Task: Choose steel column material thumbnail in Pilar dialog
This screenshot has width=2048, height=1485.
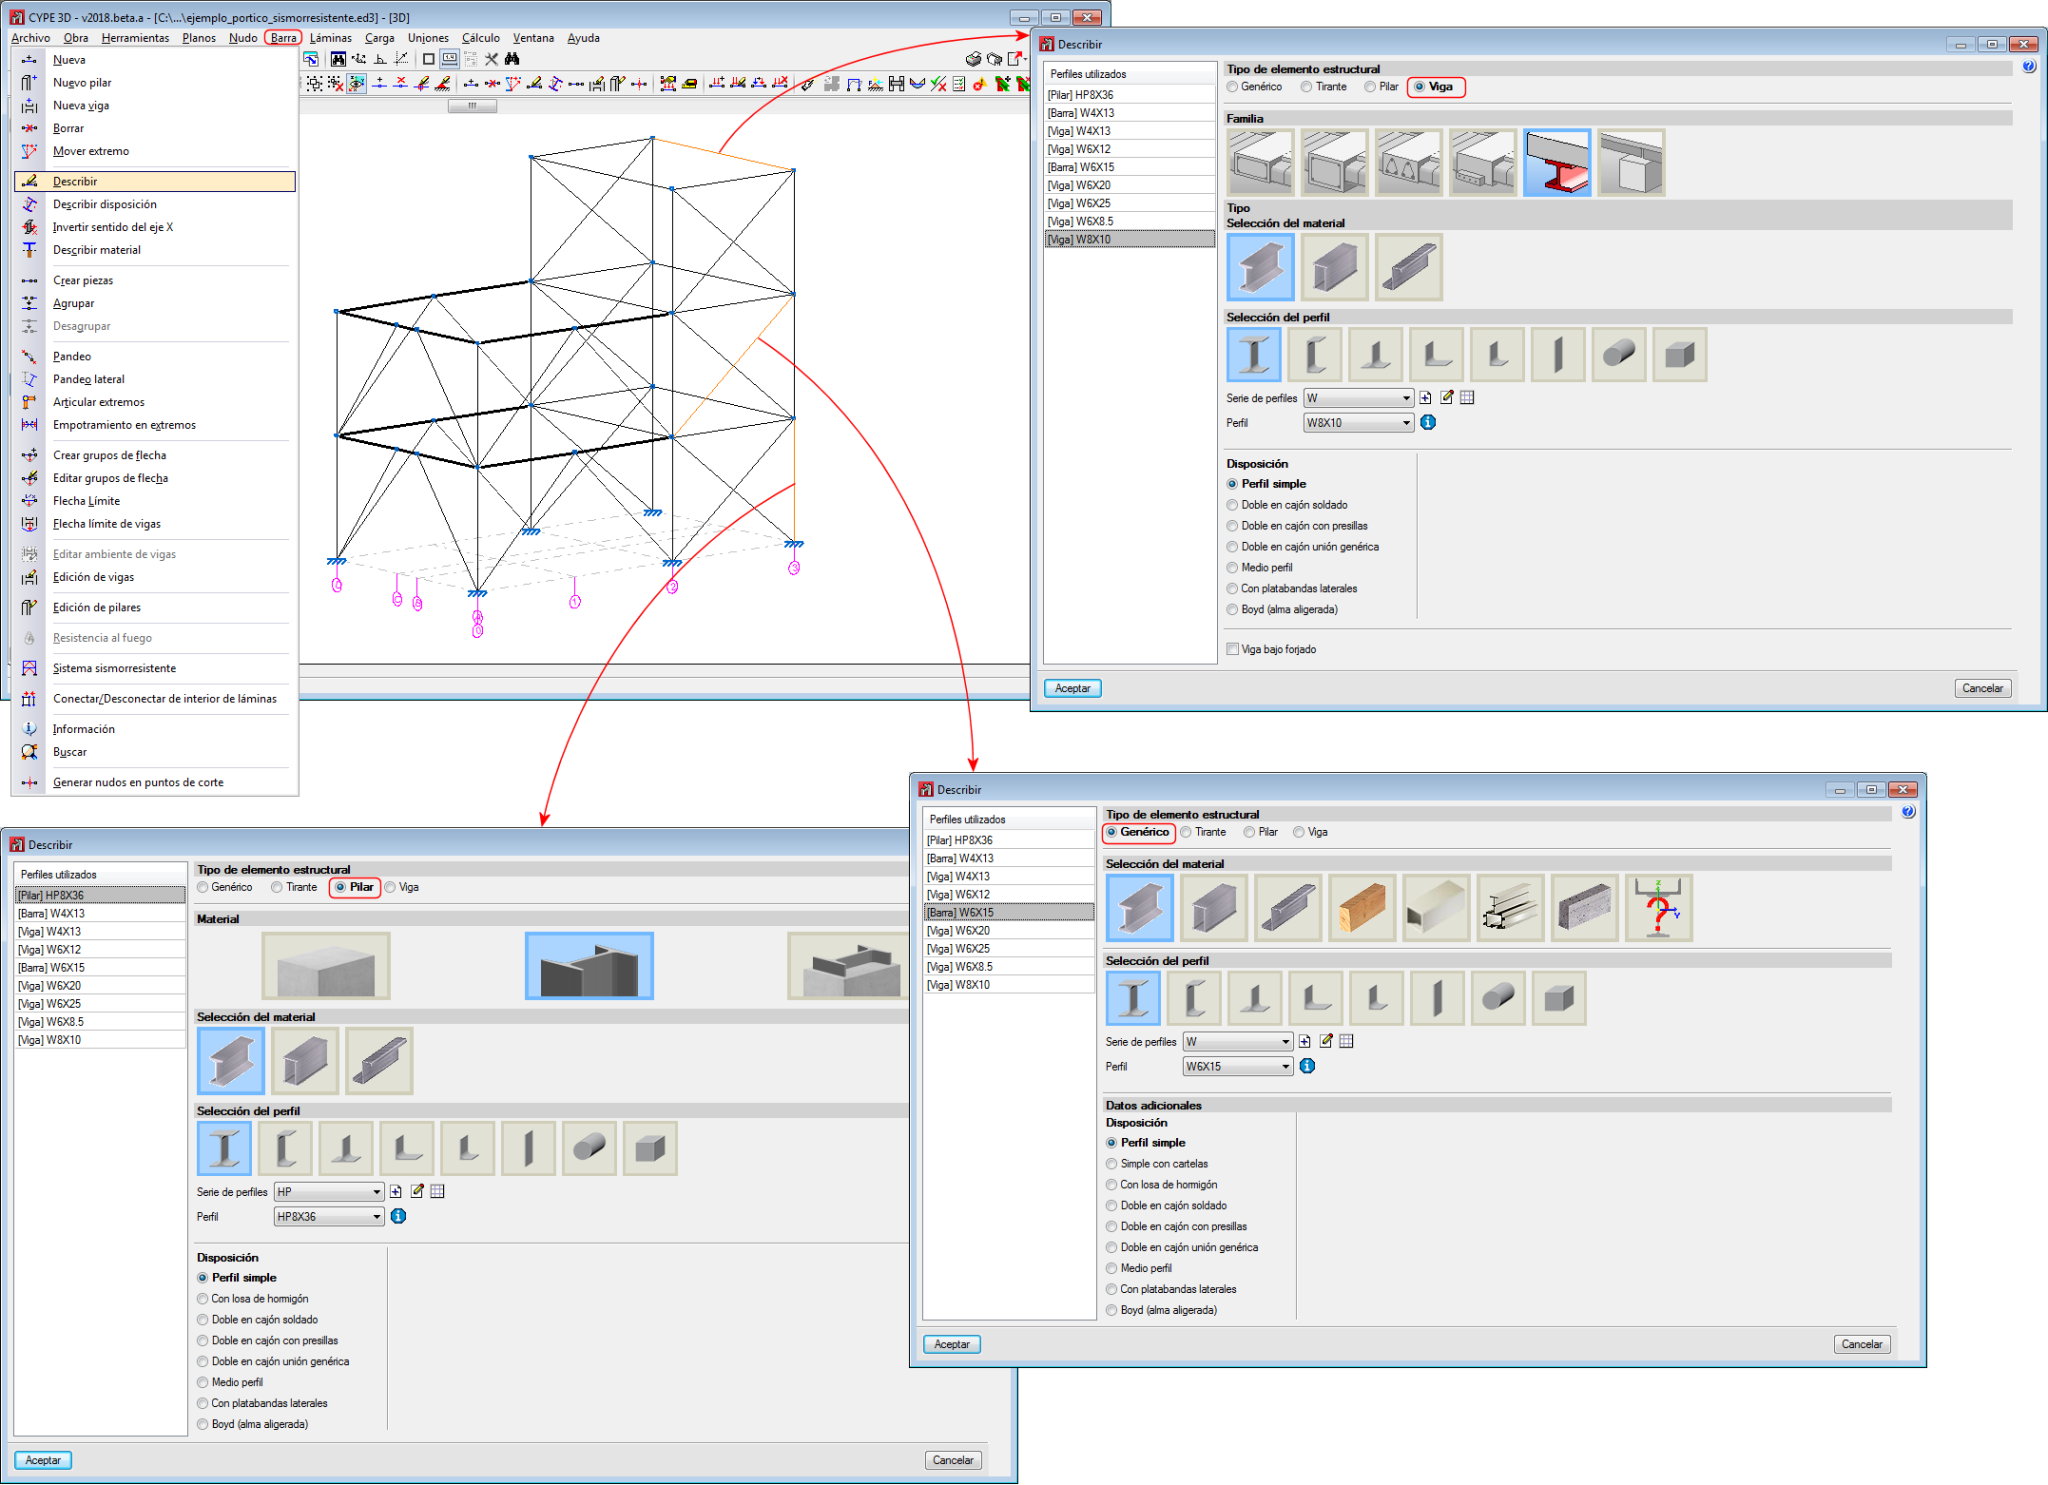Action: point(589,965)
